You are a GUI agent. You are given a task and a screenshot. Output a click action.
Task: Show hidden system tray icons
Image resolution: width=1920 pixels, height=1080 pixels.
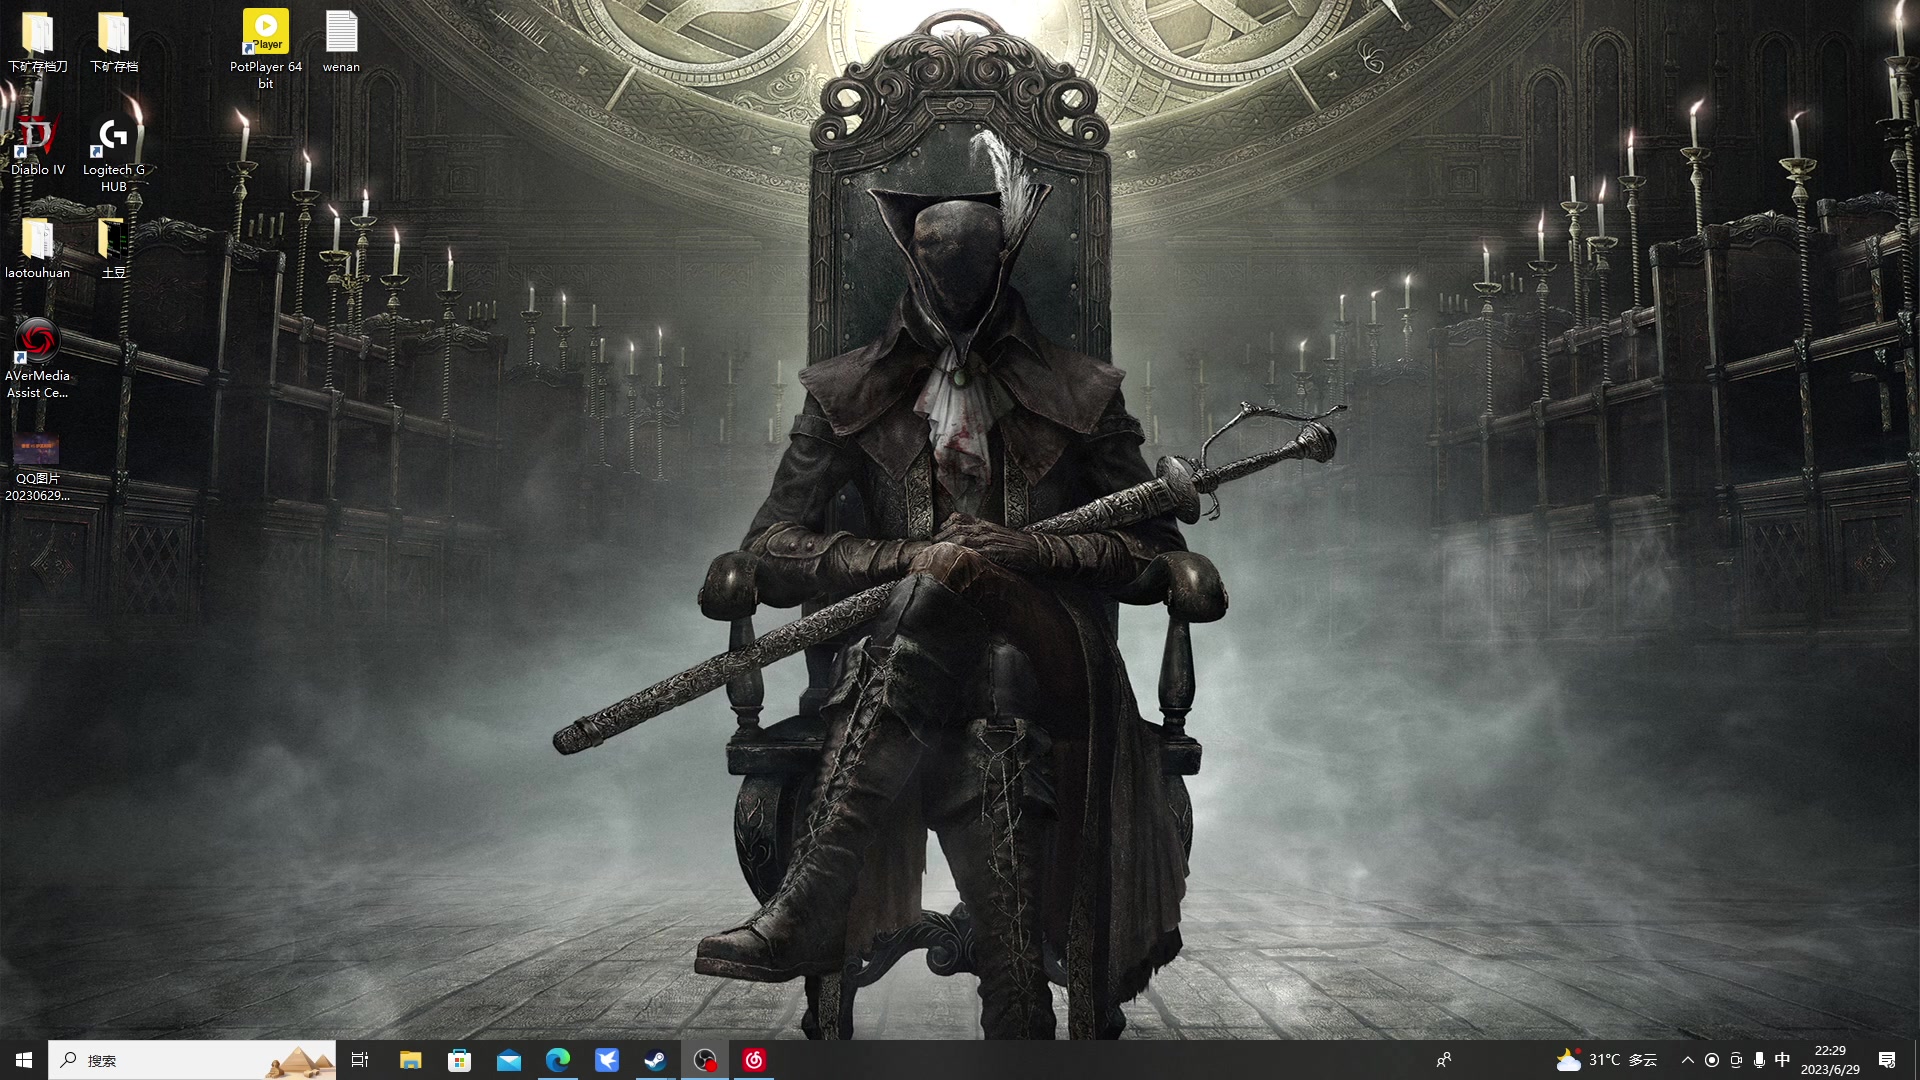pyautogui.click(x=1688, y=1060)
